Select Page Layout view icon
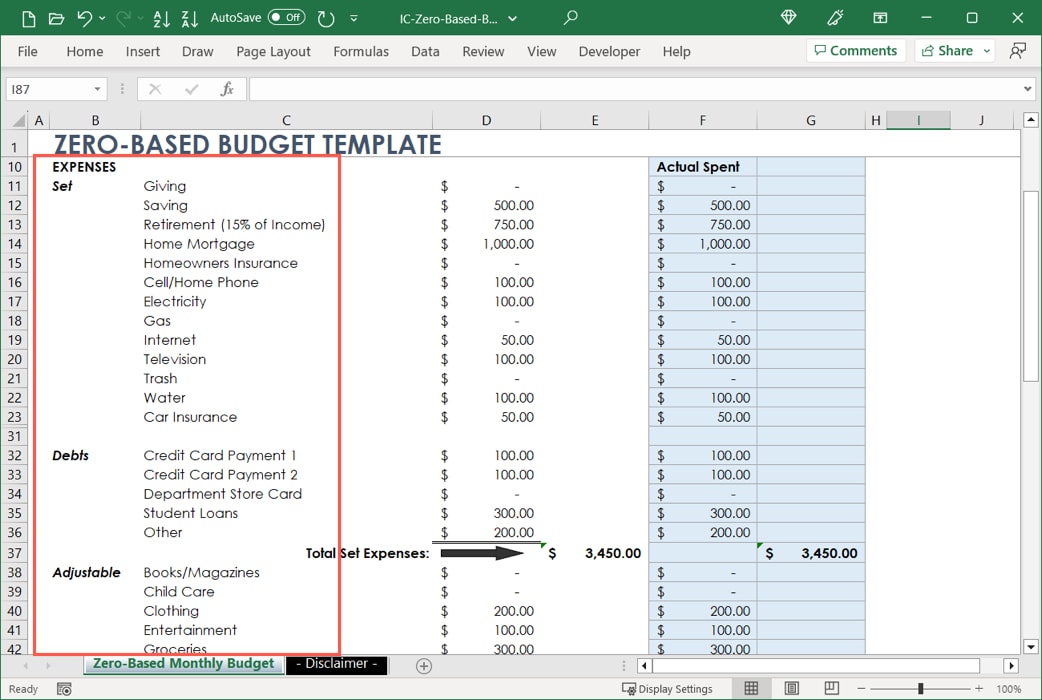Viewport: 1042px width, 700px height. 791,688
